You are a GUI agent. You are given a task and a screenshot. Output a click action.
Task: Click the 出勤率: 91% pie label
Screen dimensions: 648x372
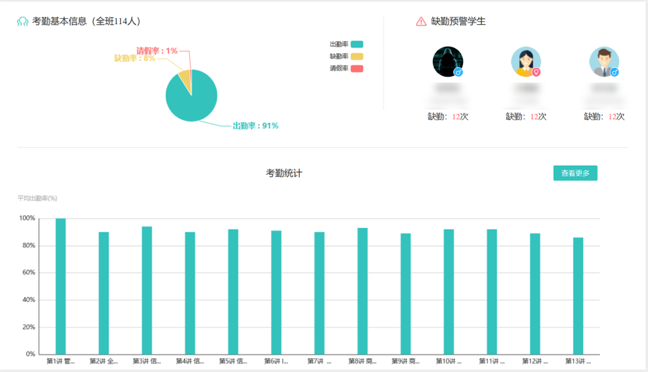pyautogui.click(x=255, y=126)
